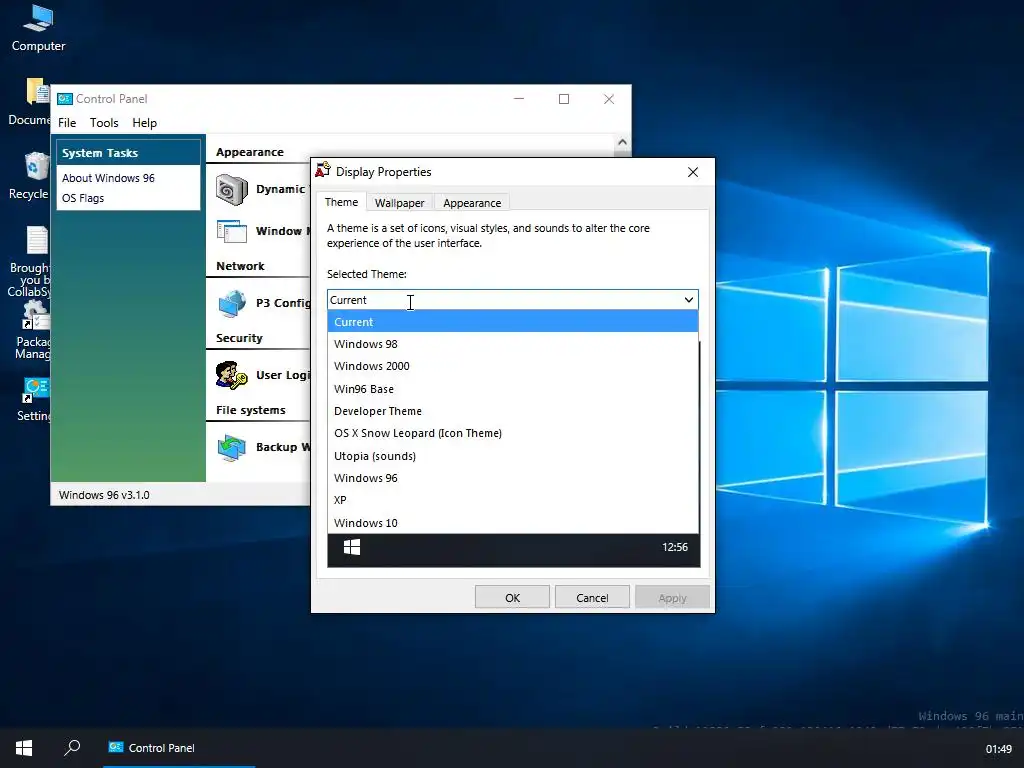The width and height of the screenshot is (1024, 768).
Task: Choose the Utopia (sounds) theme
Action: (513, 456)
